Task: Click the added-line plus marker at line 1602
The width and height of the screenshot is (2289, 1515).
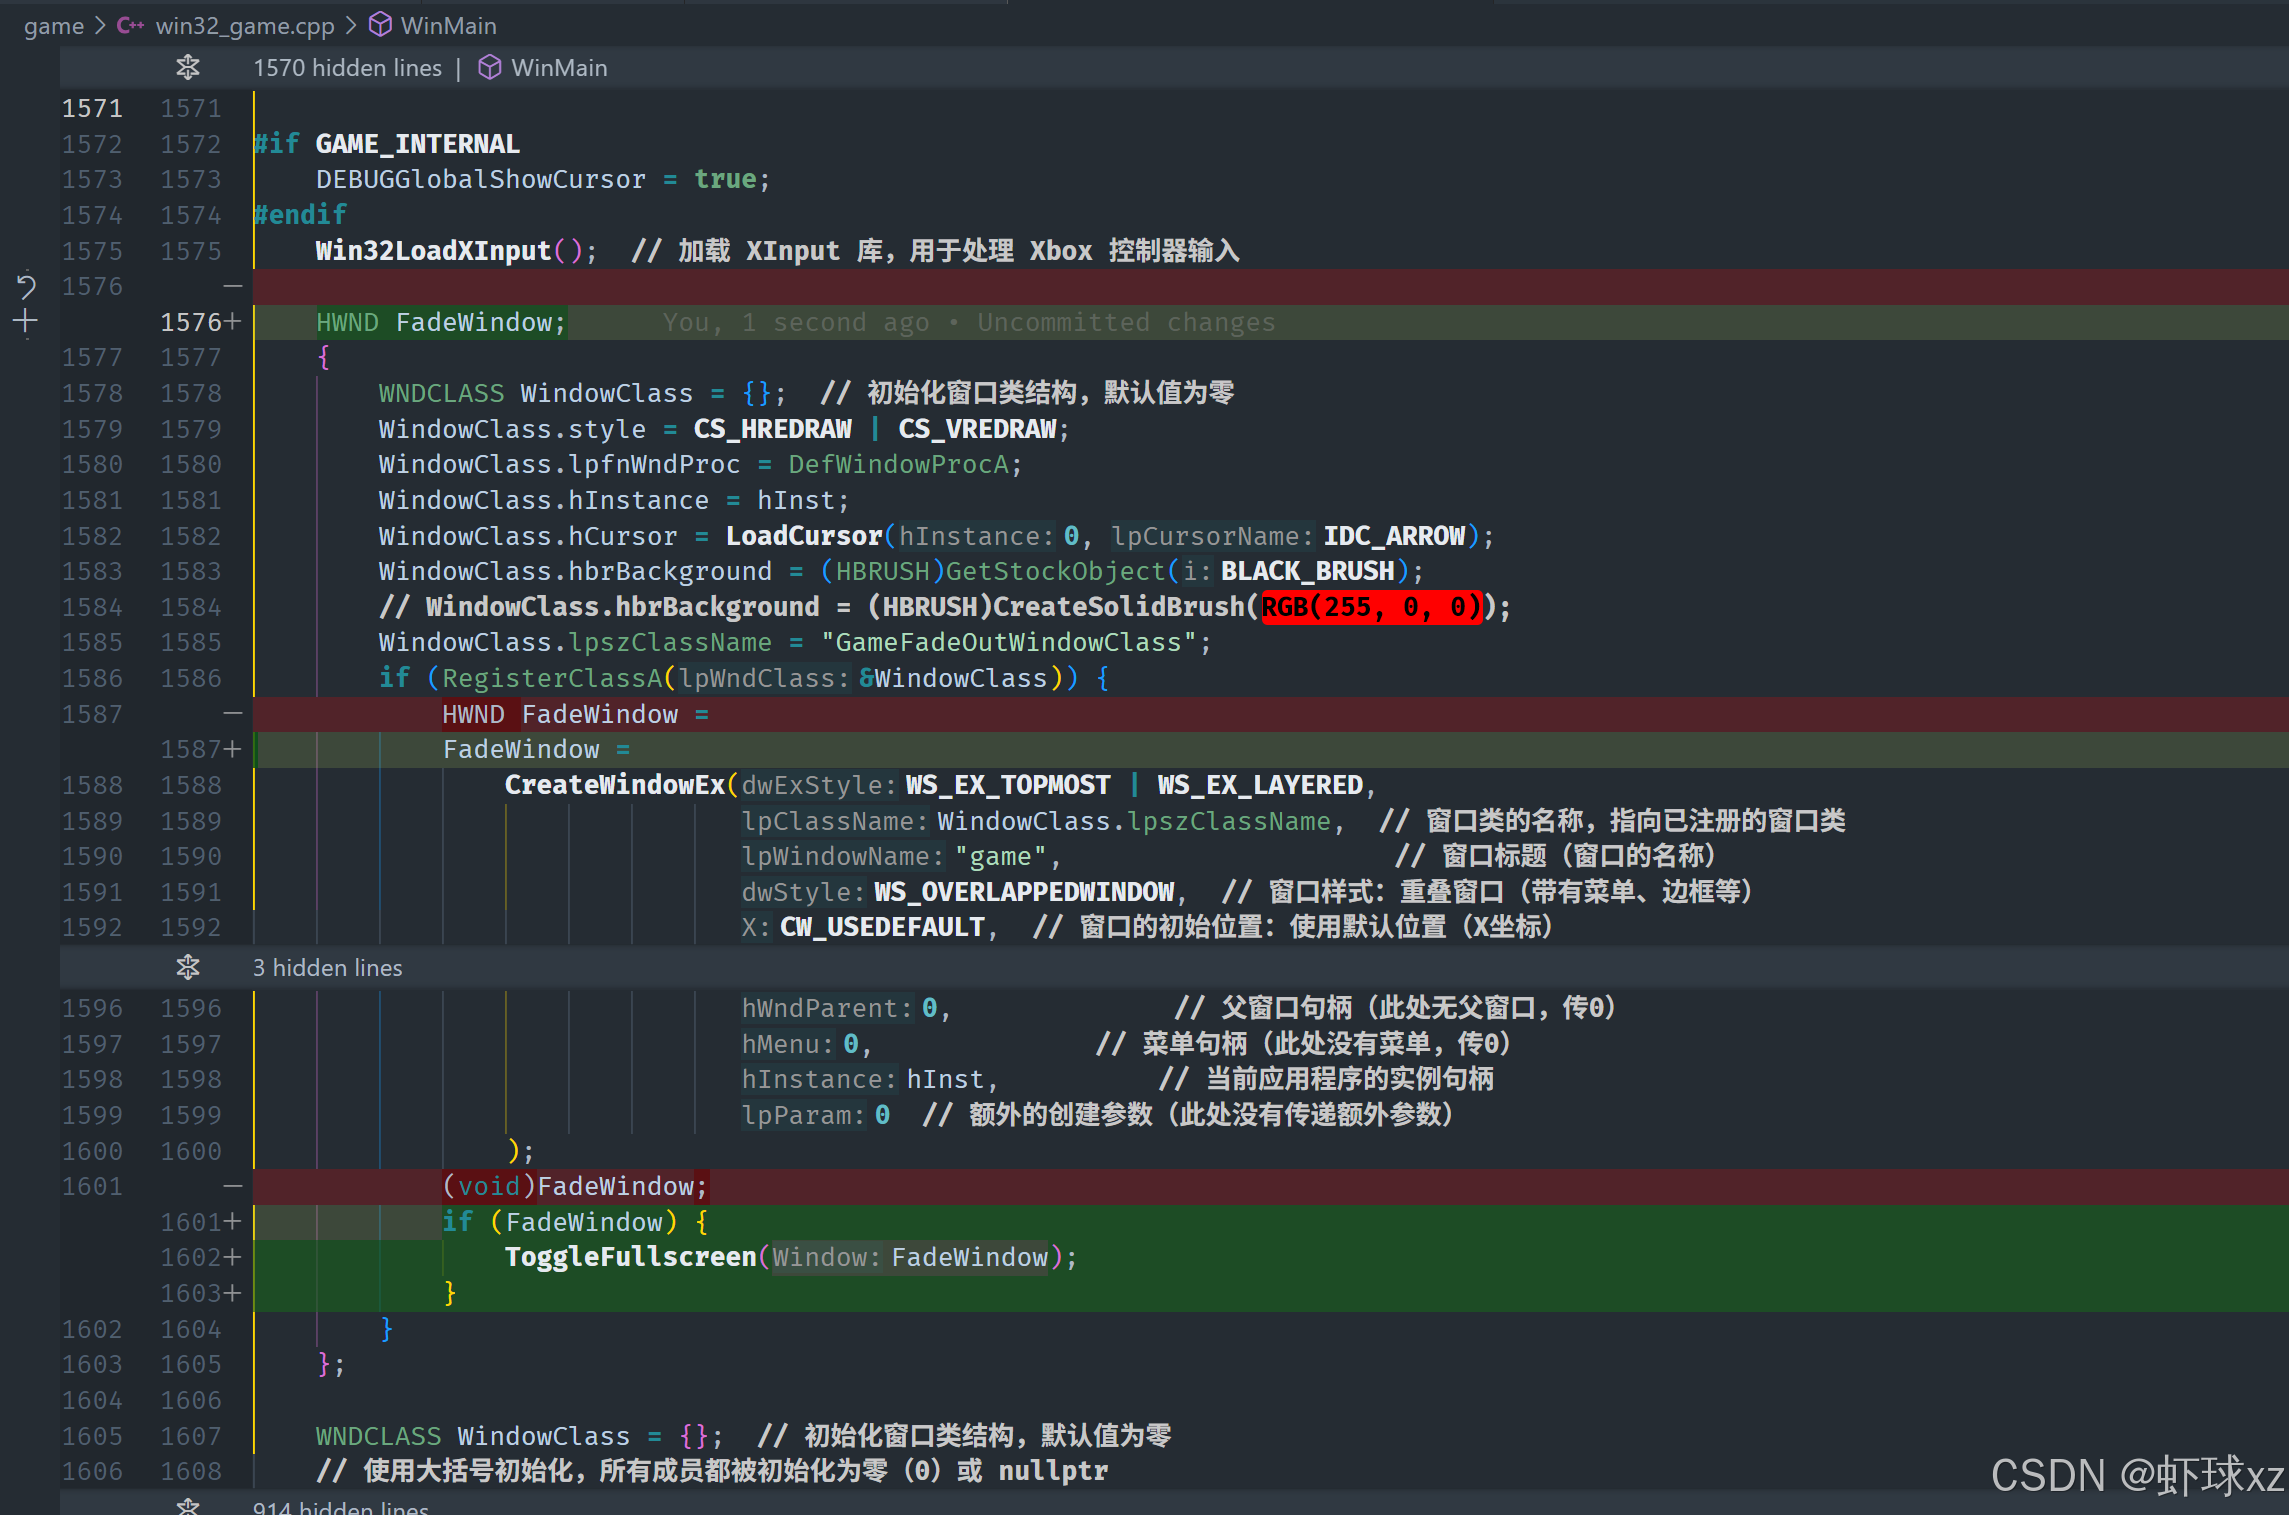Action: [233, 1257]
